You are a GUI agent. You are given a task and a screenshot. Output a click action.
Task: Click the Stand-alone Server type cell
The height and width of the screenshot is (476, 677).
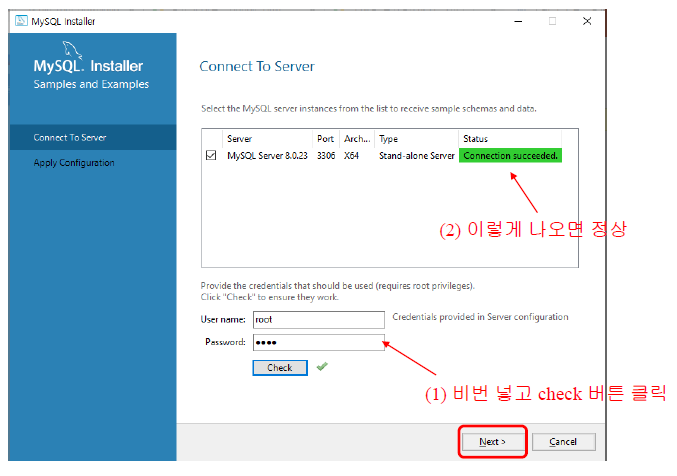coord(417,155)
